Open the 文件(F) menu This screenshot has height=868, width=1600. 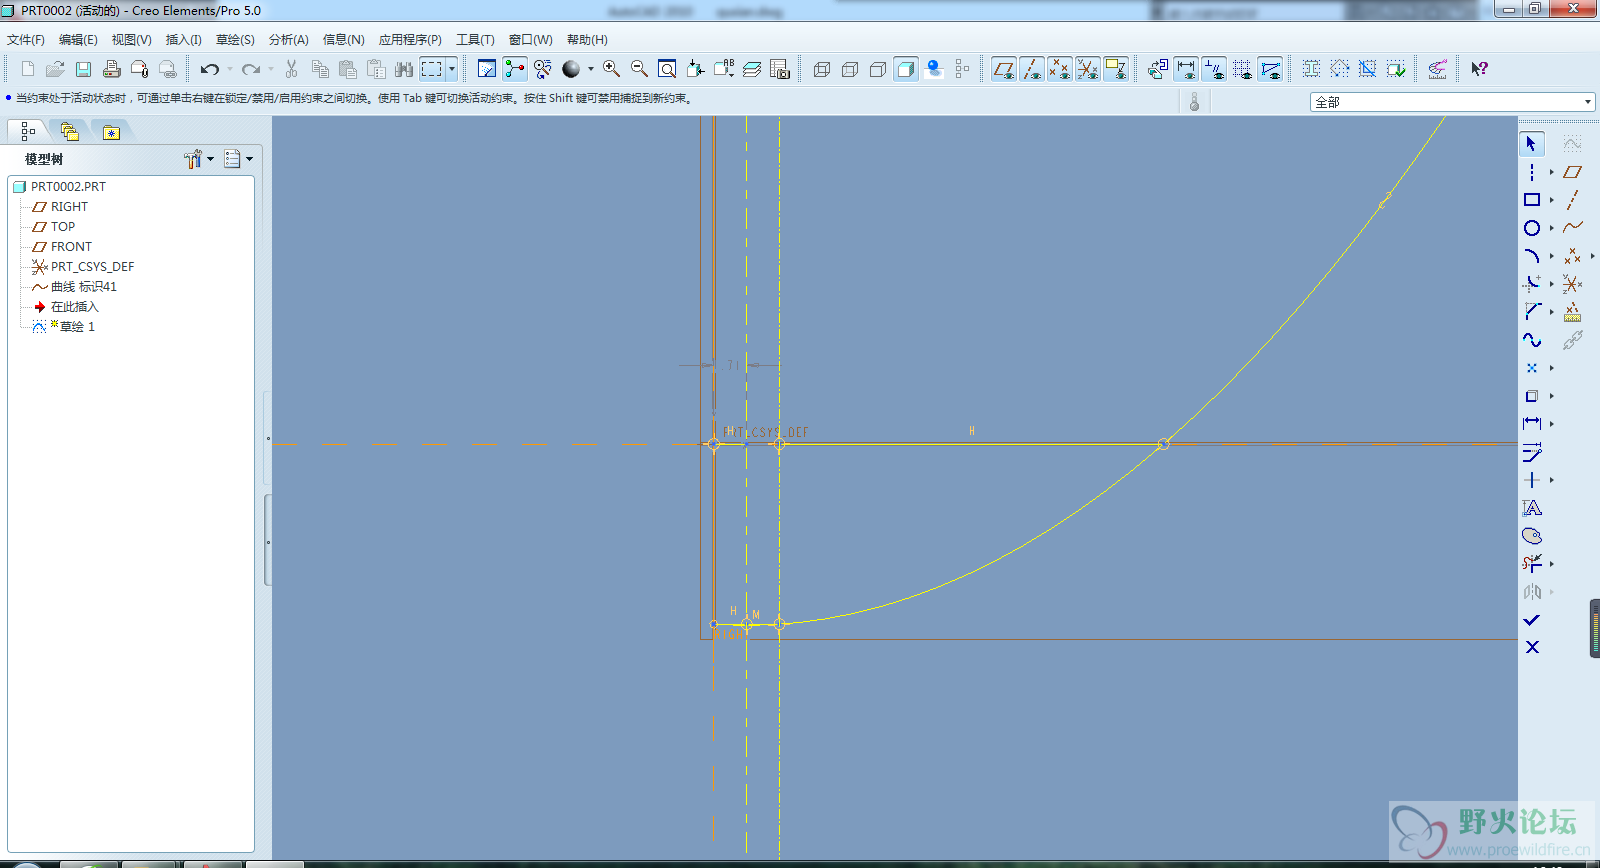click(x=26, y=40)
